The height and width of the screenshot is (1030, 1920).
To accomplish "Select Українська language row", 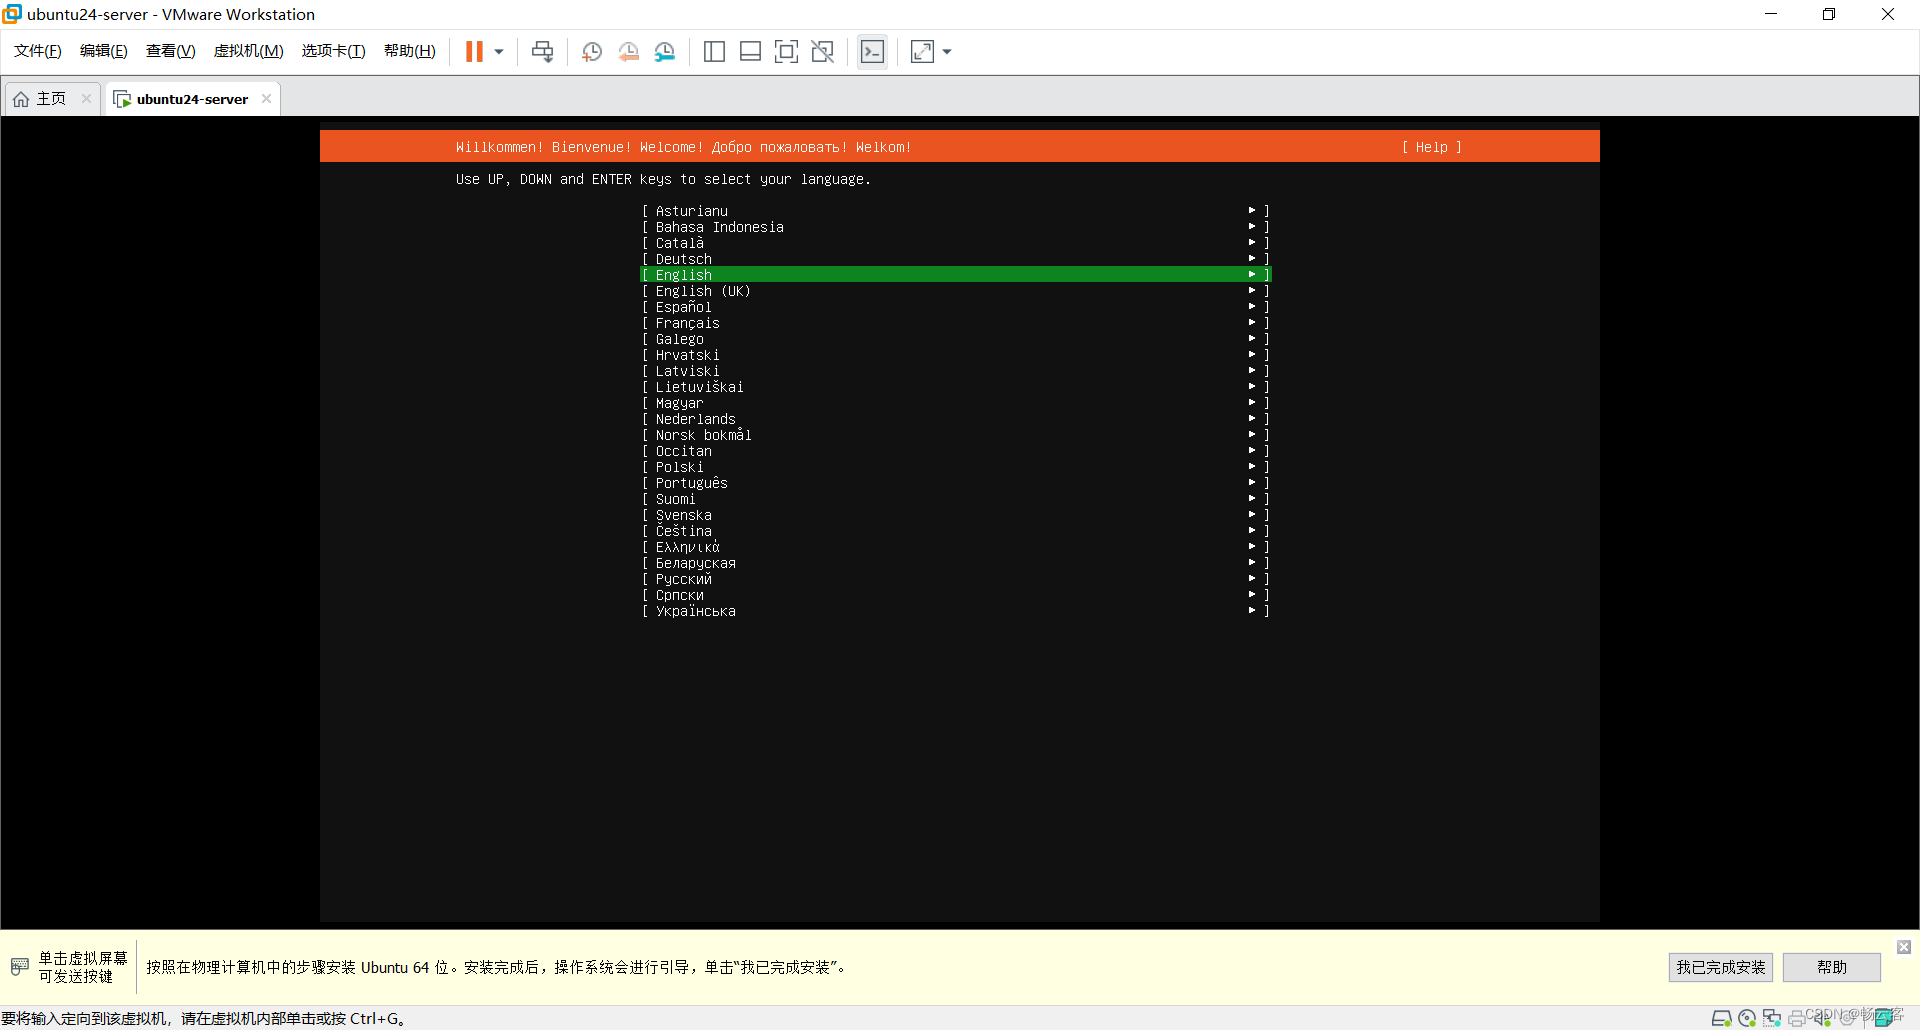I will click(x=955, y=611).
